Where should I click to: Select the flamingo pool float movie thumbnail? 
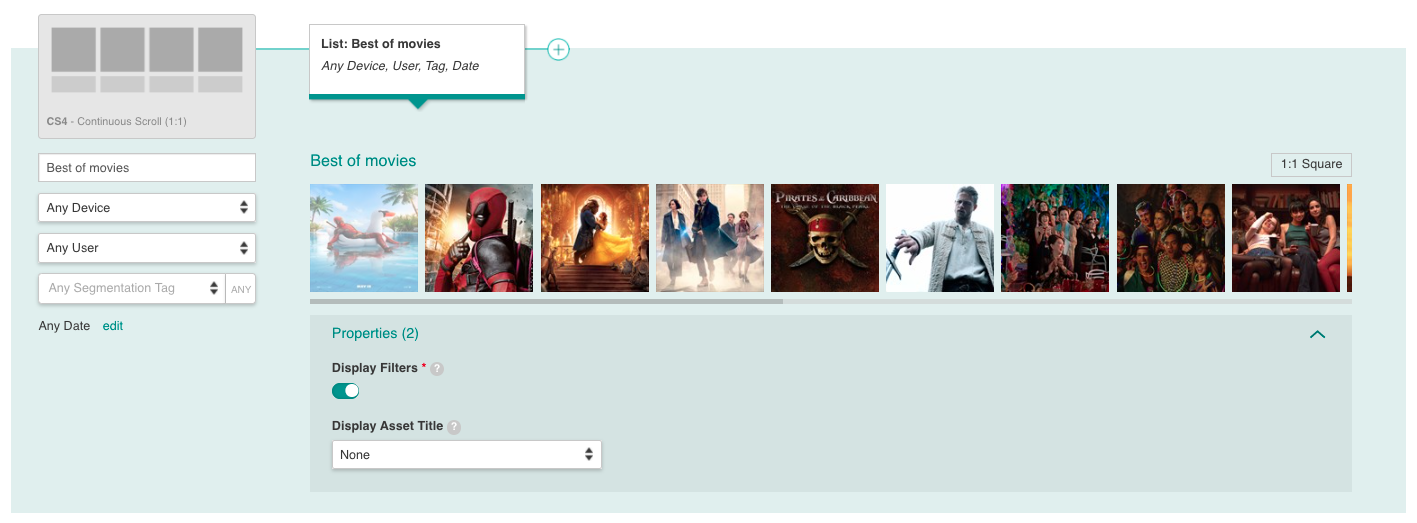(364, 238)
